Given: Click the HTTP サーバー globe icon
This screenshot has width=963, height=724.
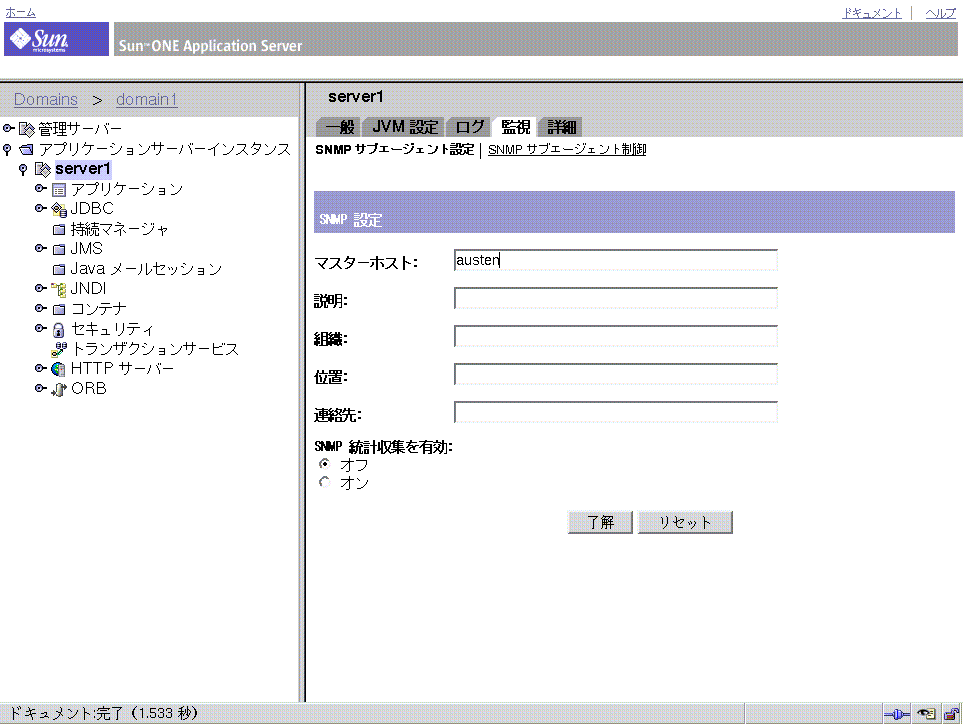Looking at the screenshot, I should (58, 369).
